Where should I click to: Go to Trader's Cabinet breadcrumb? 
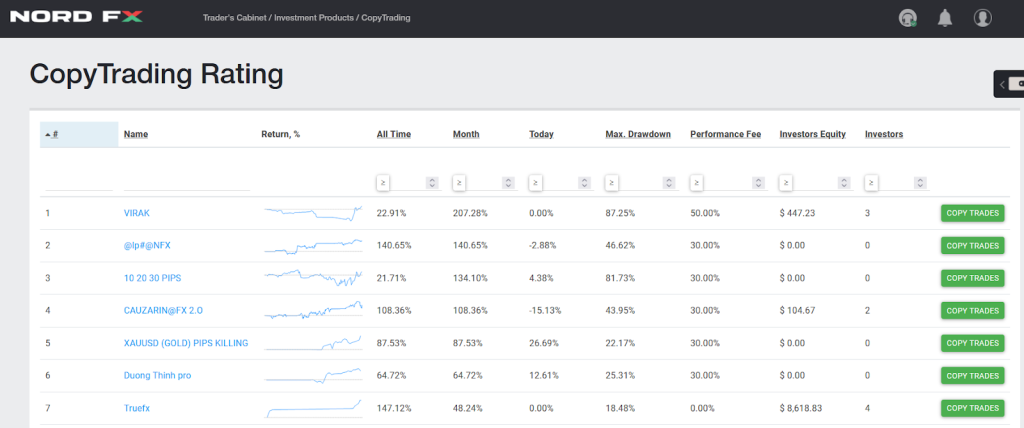coord(234,18)
